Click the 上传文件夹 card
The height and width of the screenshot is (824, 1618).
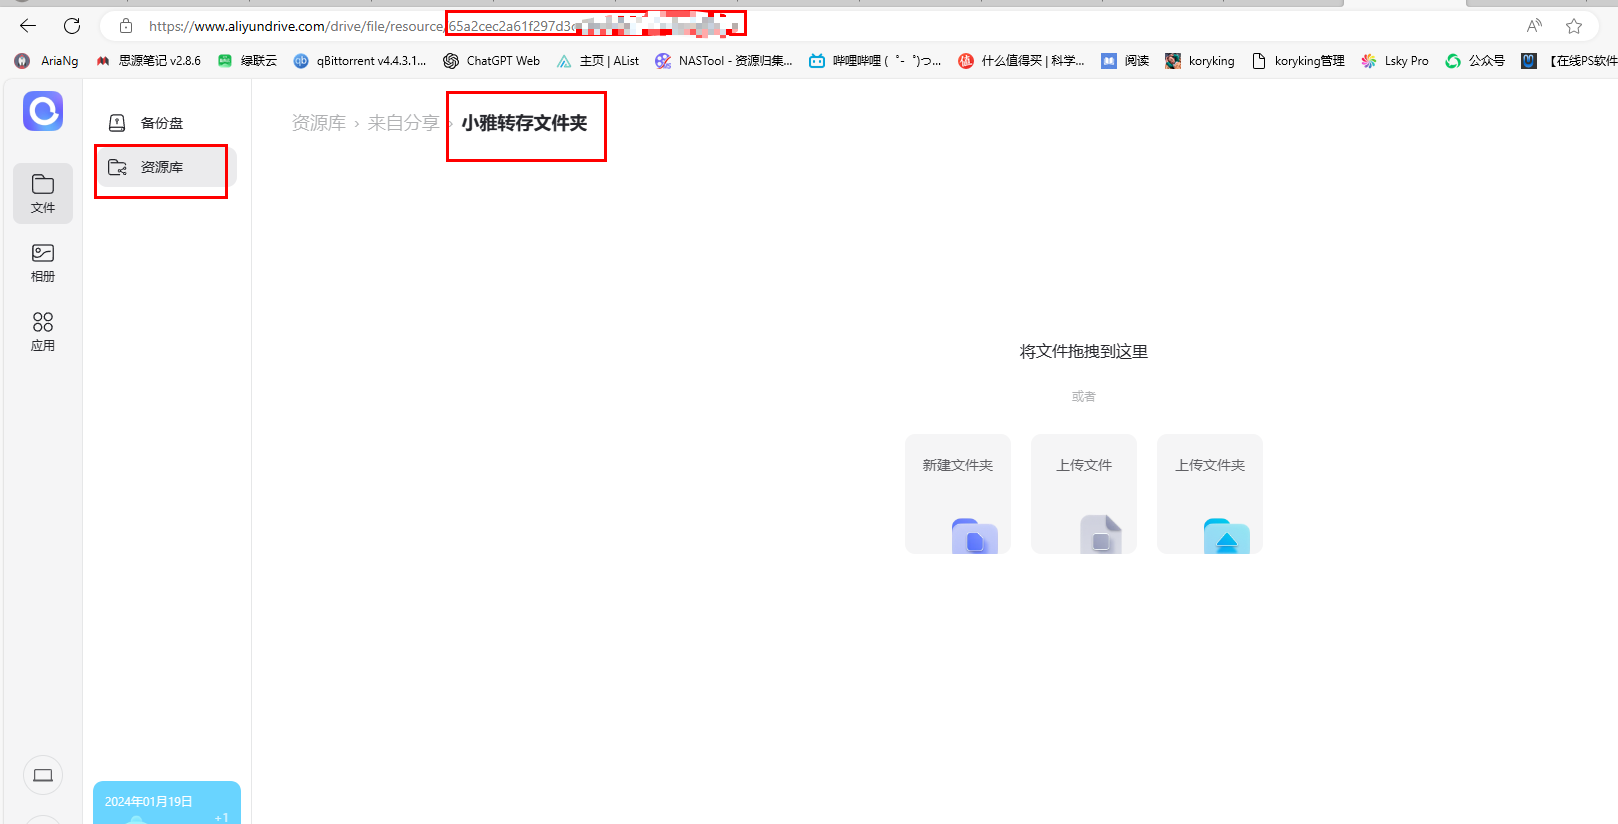pyautogui.click(x=1210, y=494)
